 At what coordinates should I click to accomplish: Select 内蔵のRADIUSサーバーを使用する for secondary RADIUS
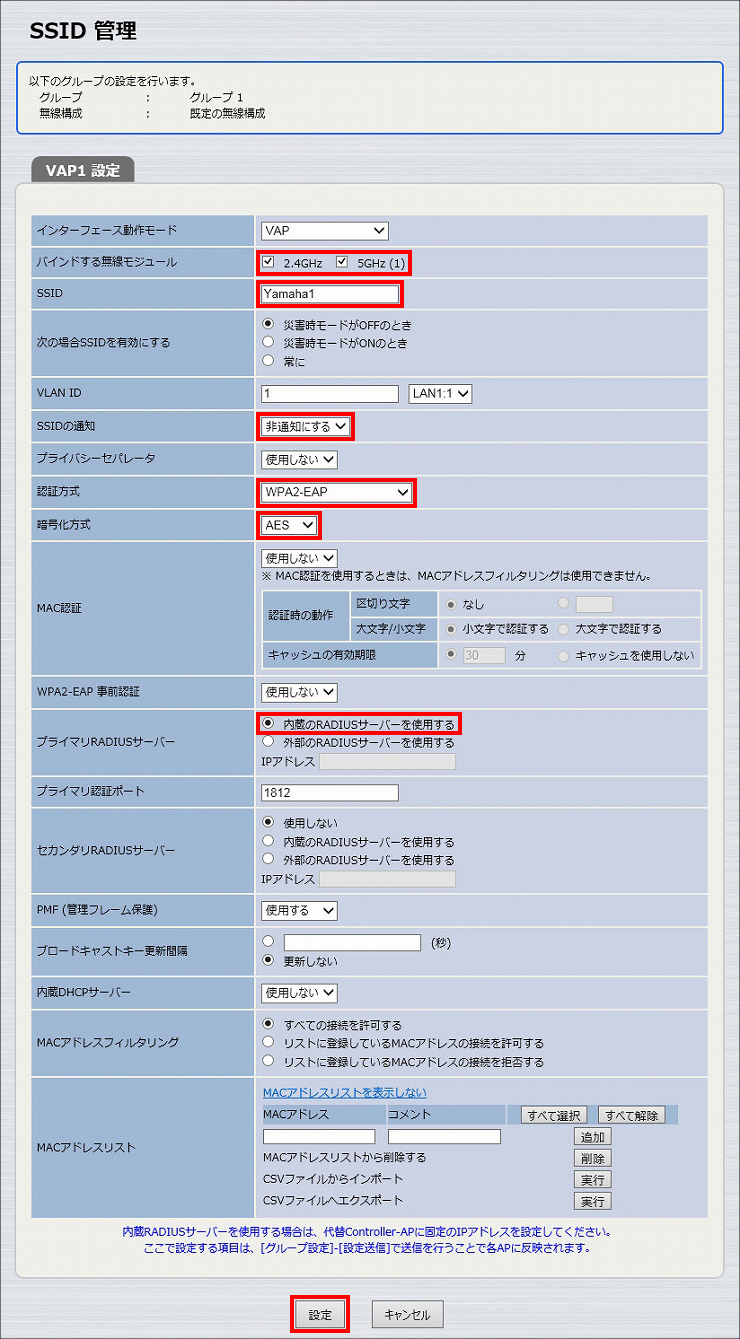coord(268,841)
